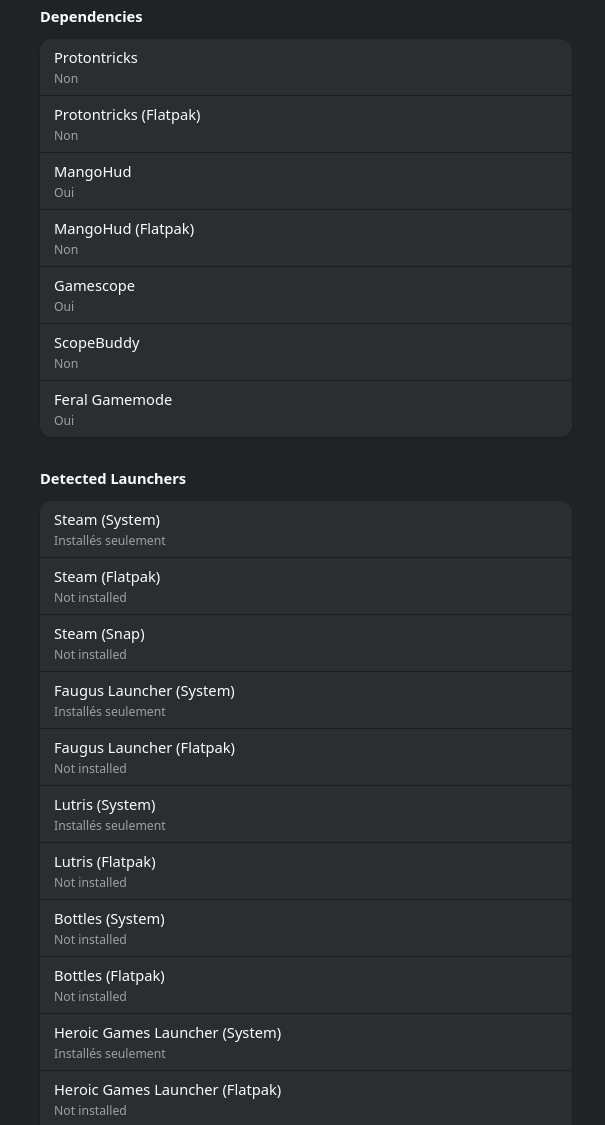Select the Protontricks dependency row

click(x=306, y=67)
